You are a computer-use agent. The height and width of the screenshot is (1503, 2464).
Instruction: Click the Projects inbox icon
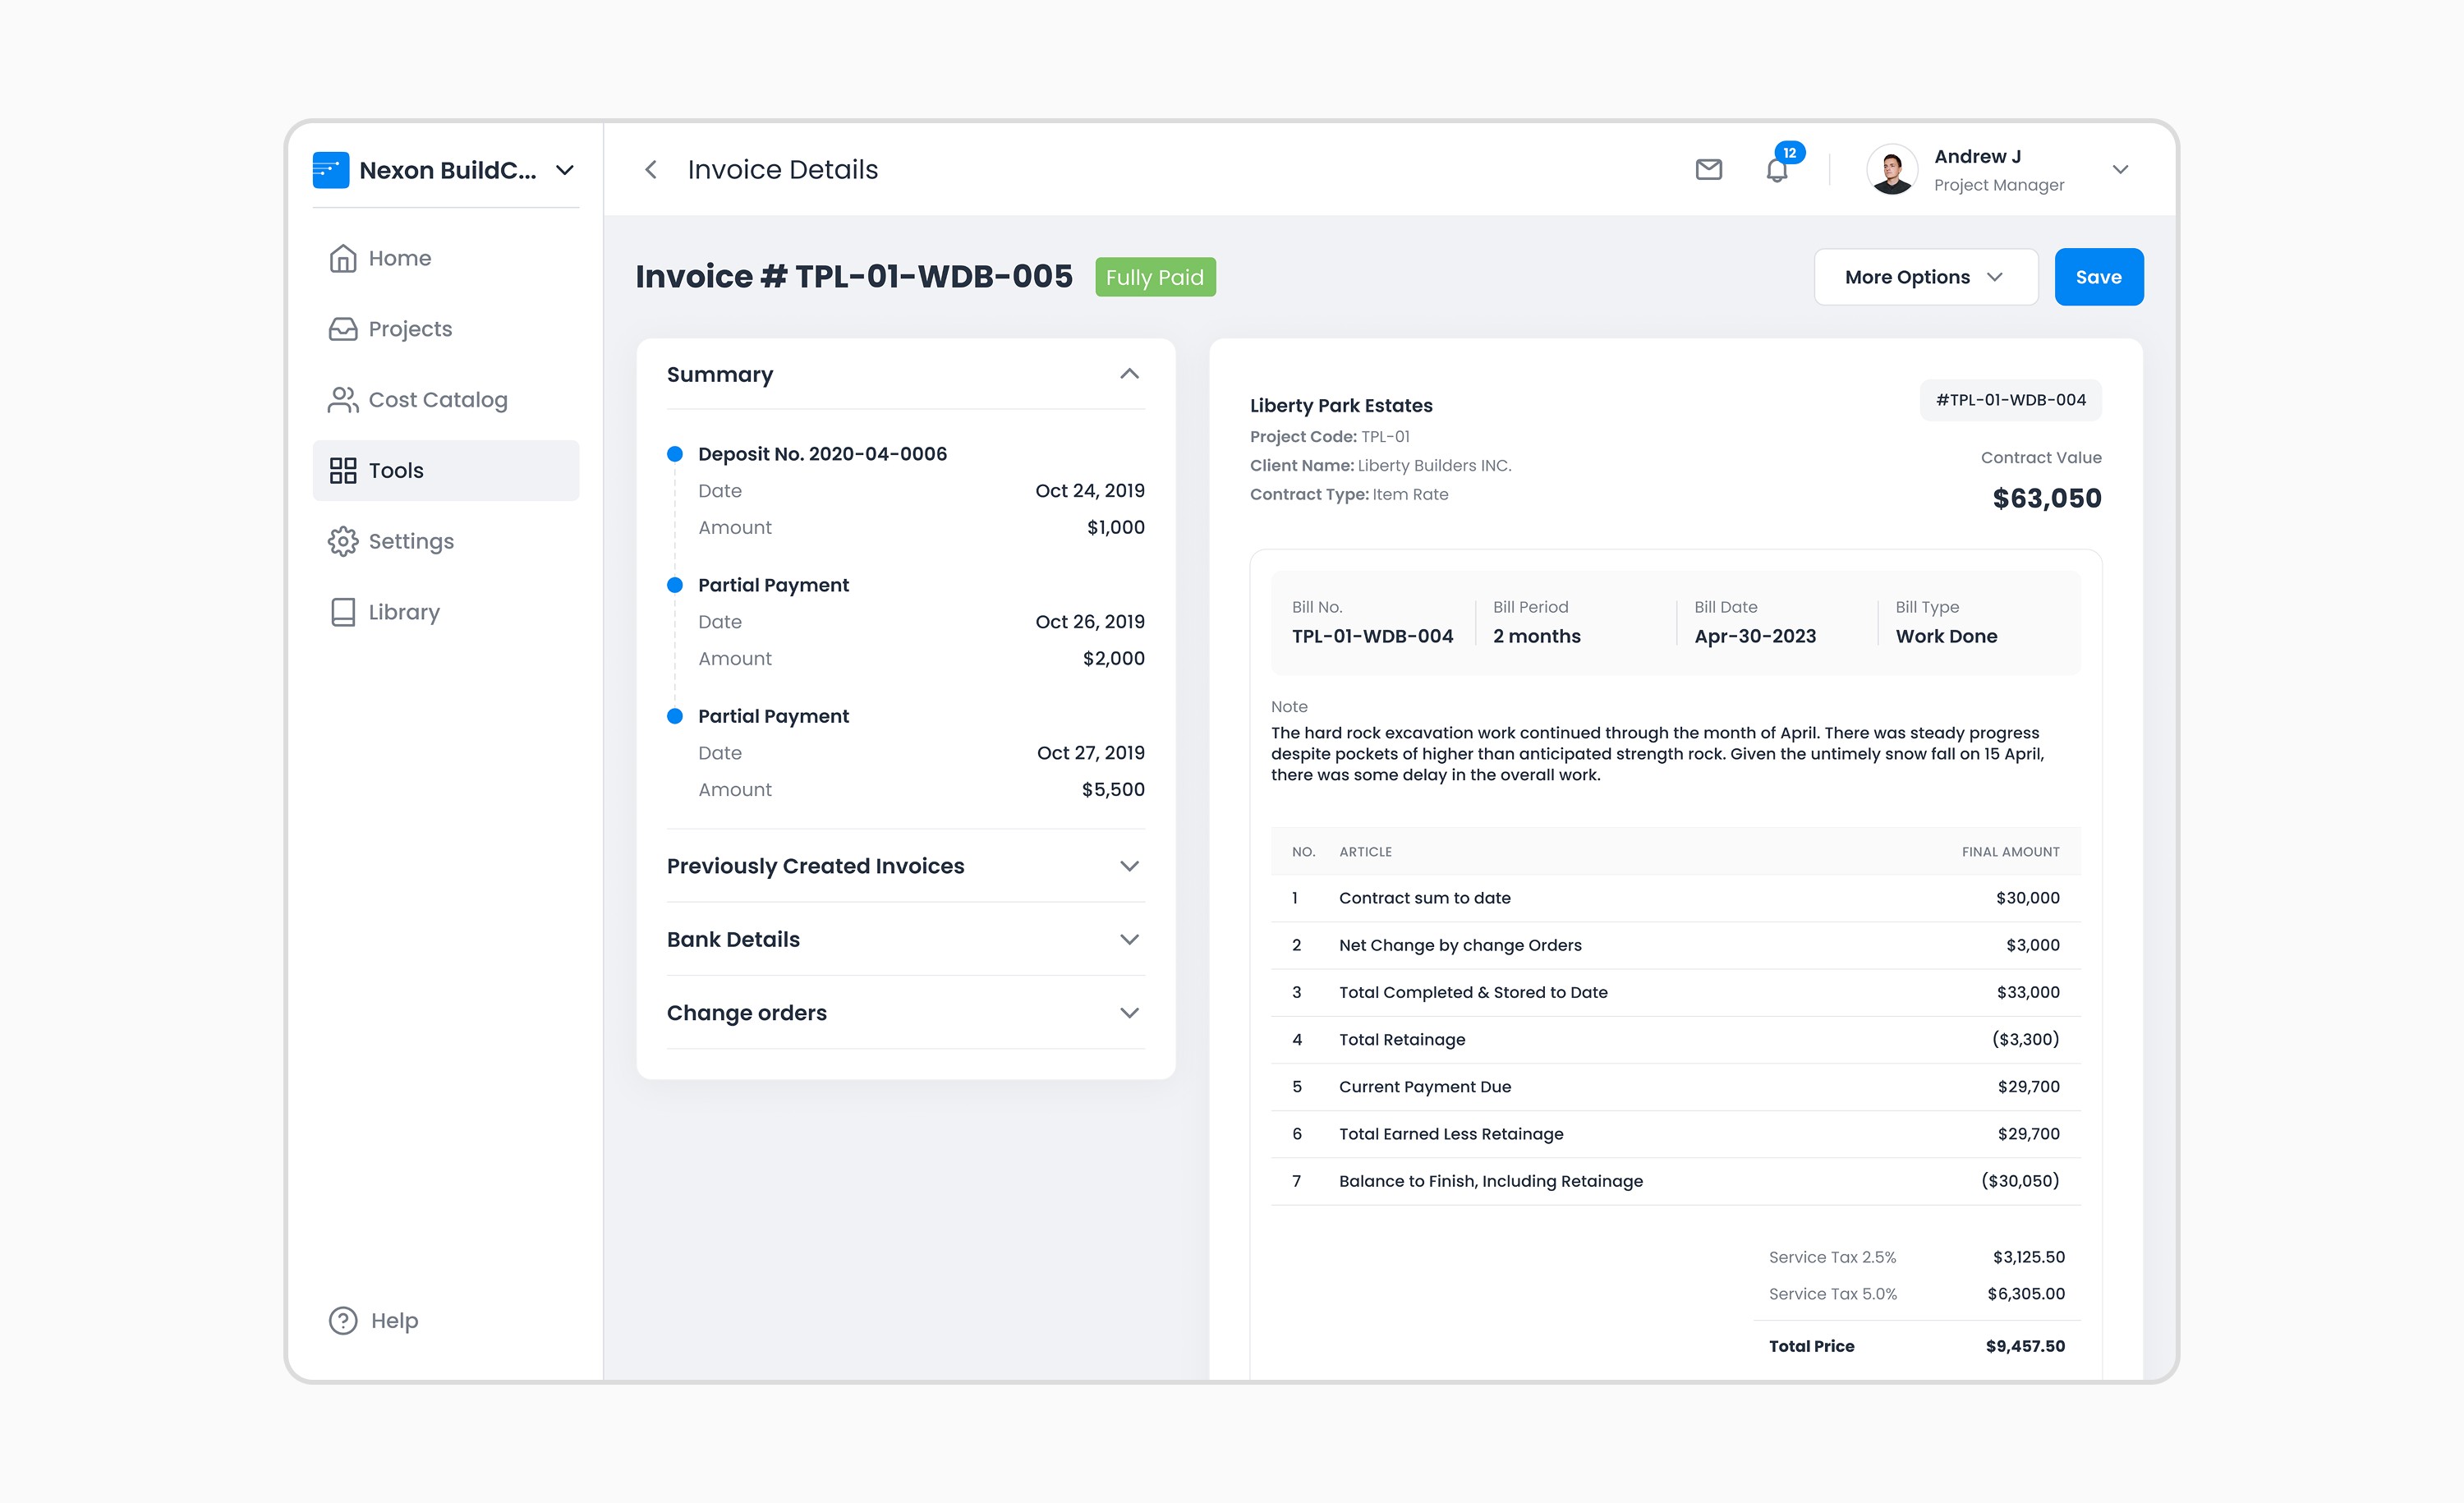343,329
